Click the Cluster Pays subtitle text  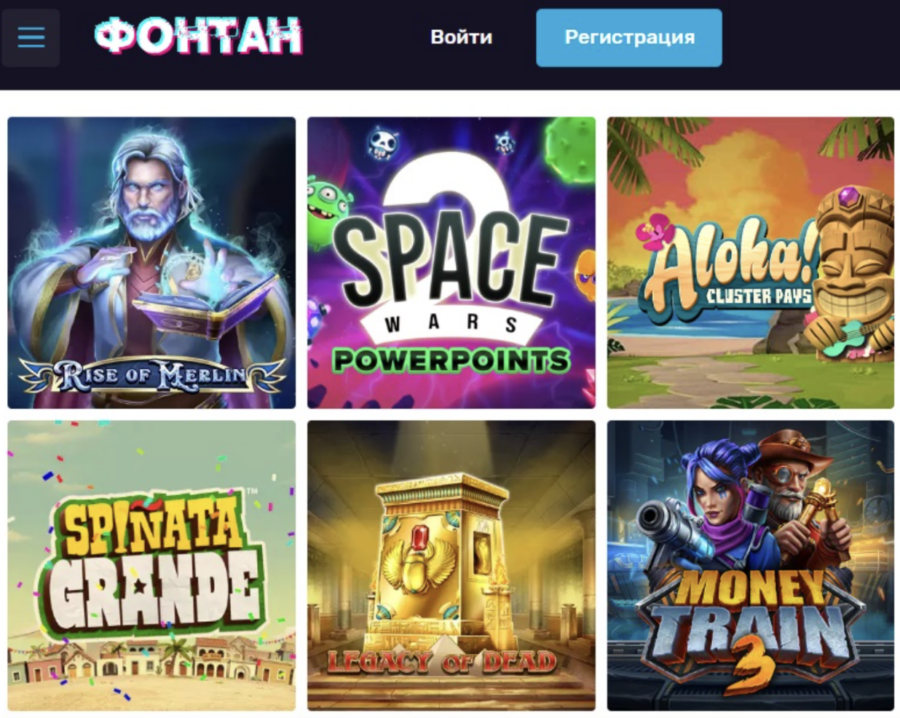point(759,296)
